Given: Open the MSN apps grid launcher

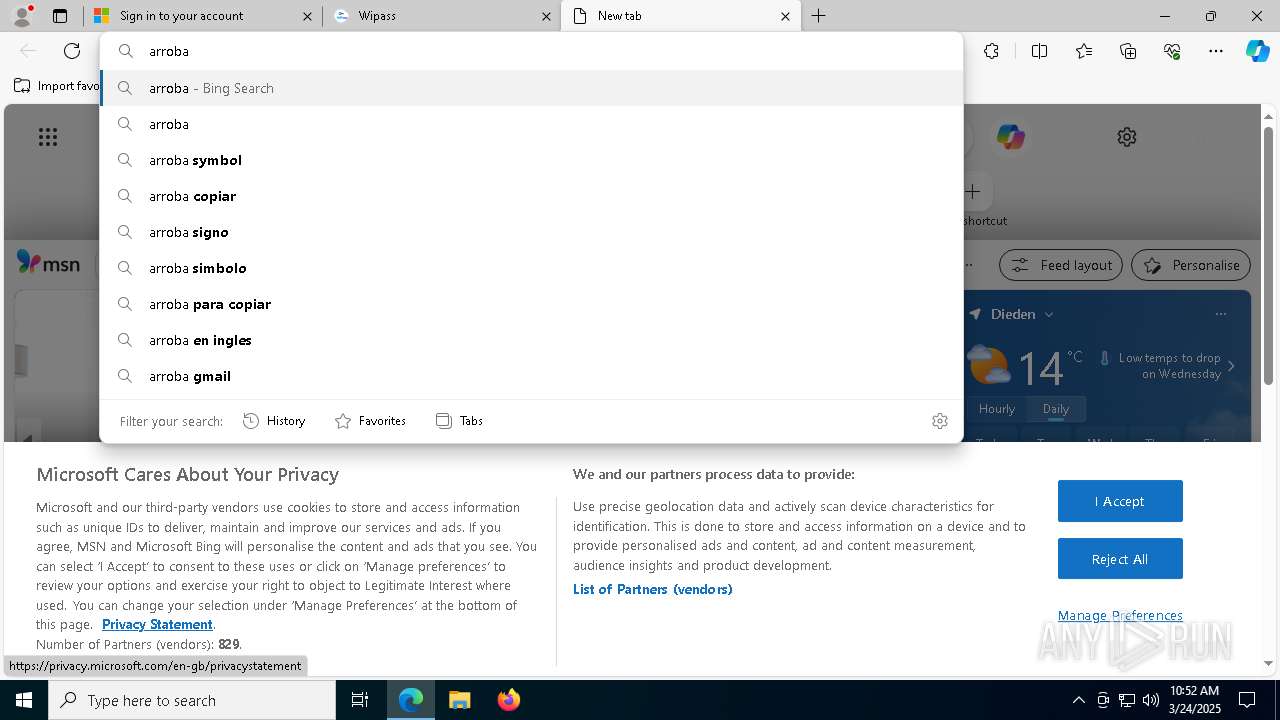Looking at the screenshot, I should pos(47,137).
